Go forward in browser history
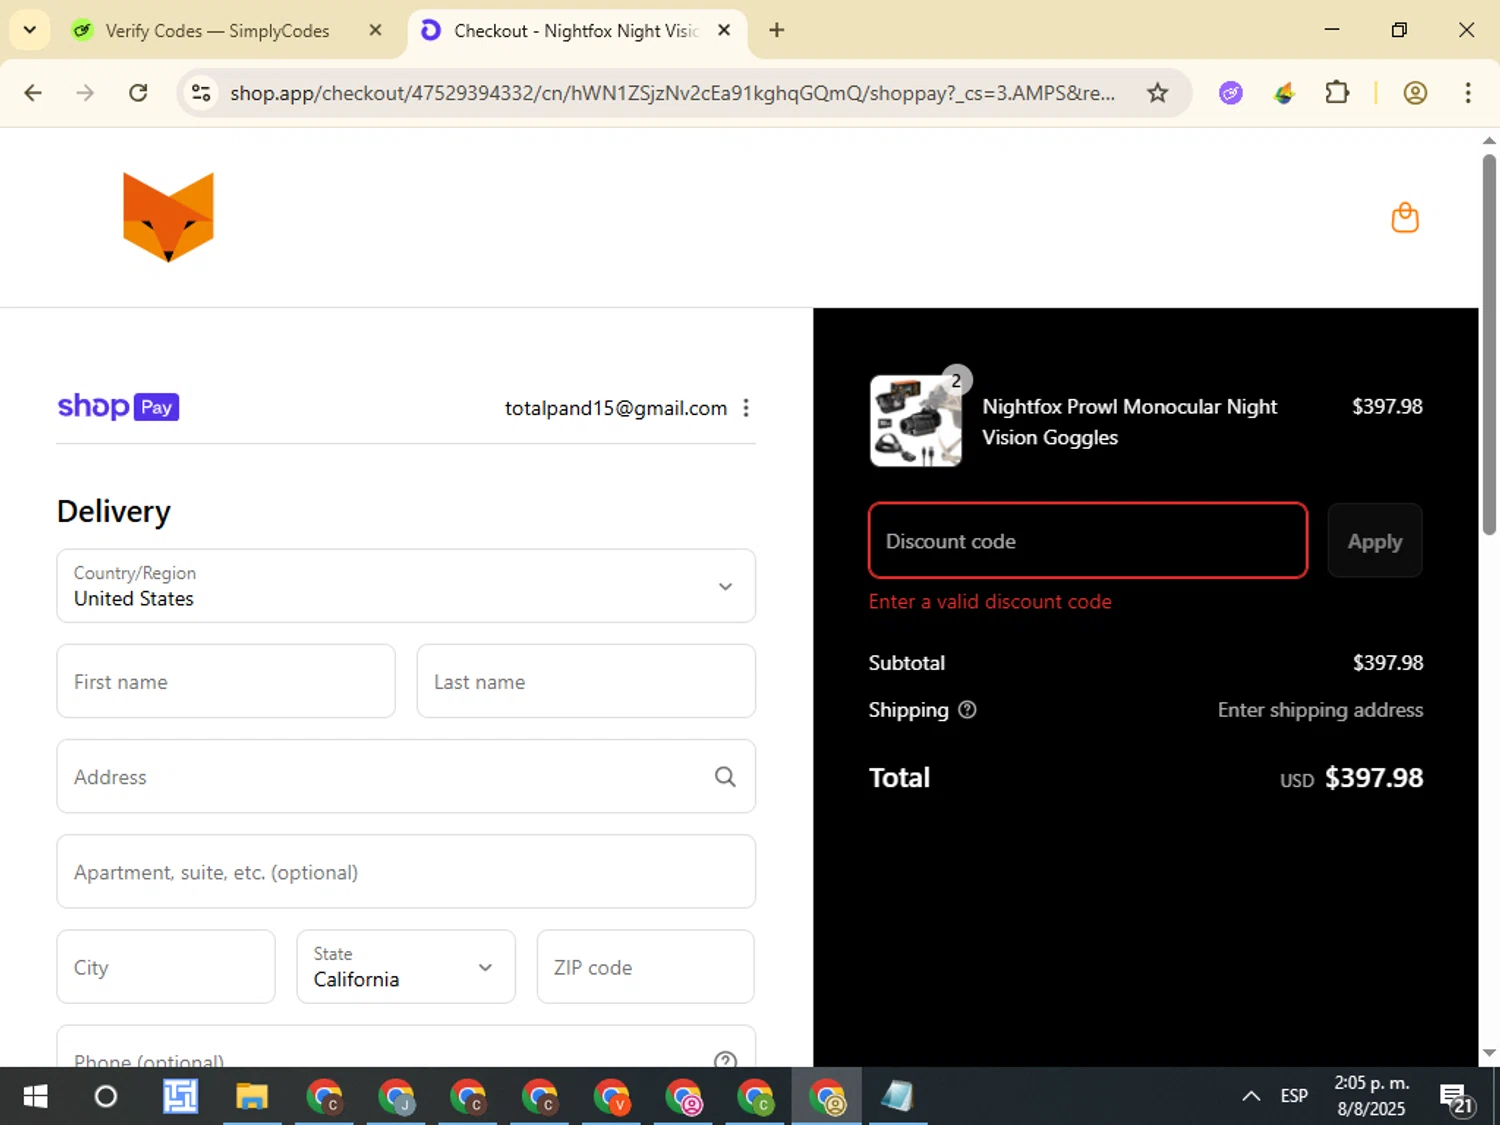This screenshot has height=1125, width=1500. click(85, 93)
